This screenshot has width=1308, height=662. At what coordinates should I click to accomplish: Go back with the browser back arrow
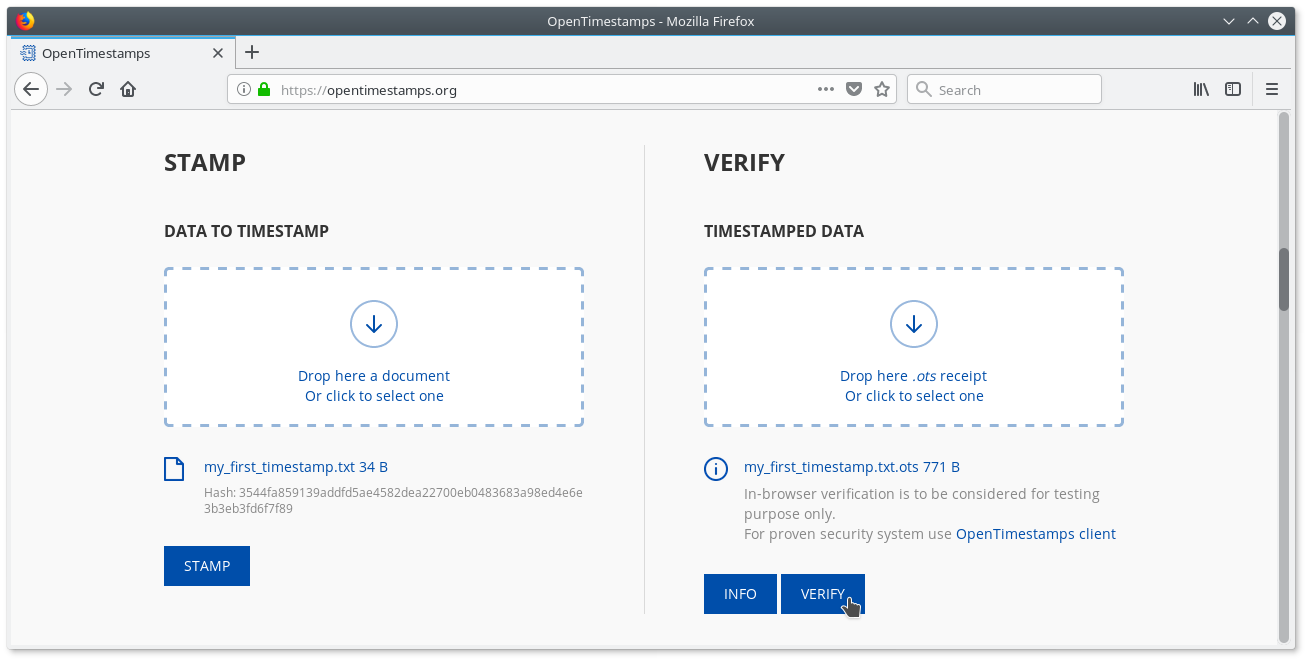(31, 89)
